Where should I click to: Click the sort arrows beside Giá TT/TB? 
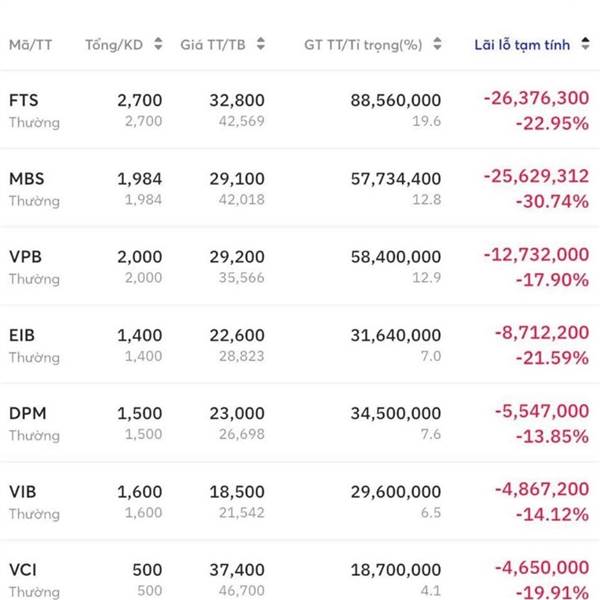point(260,45)
